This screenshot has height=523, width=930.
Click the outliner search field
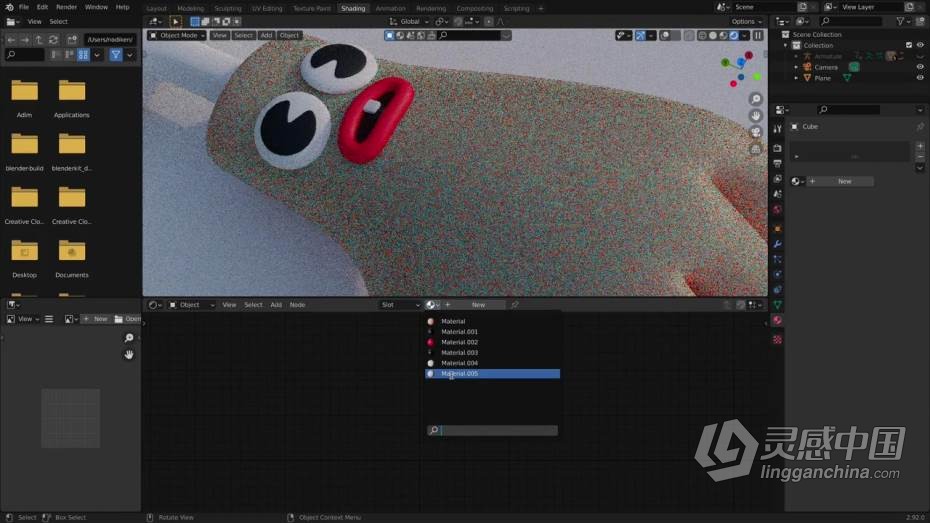tap(853, 21)
